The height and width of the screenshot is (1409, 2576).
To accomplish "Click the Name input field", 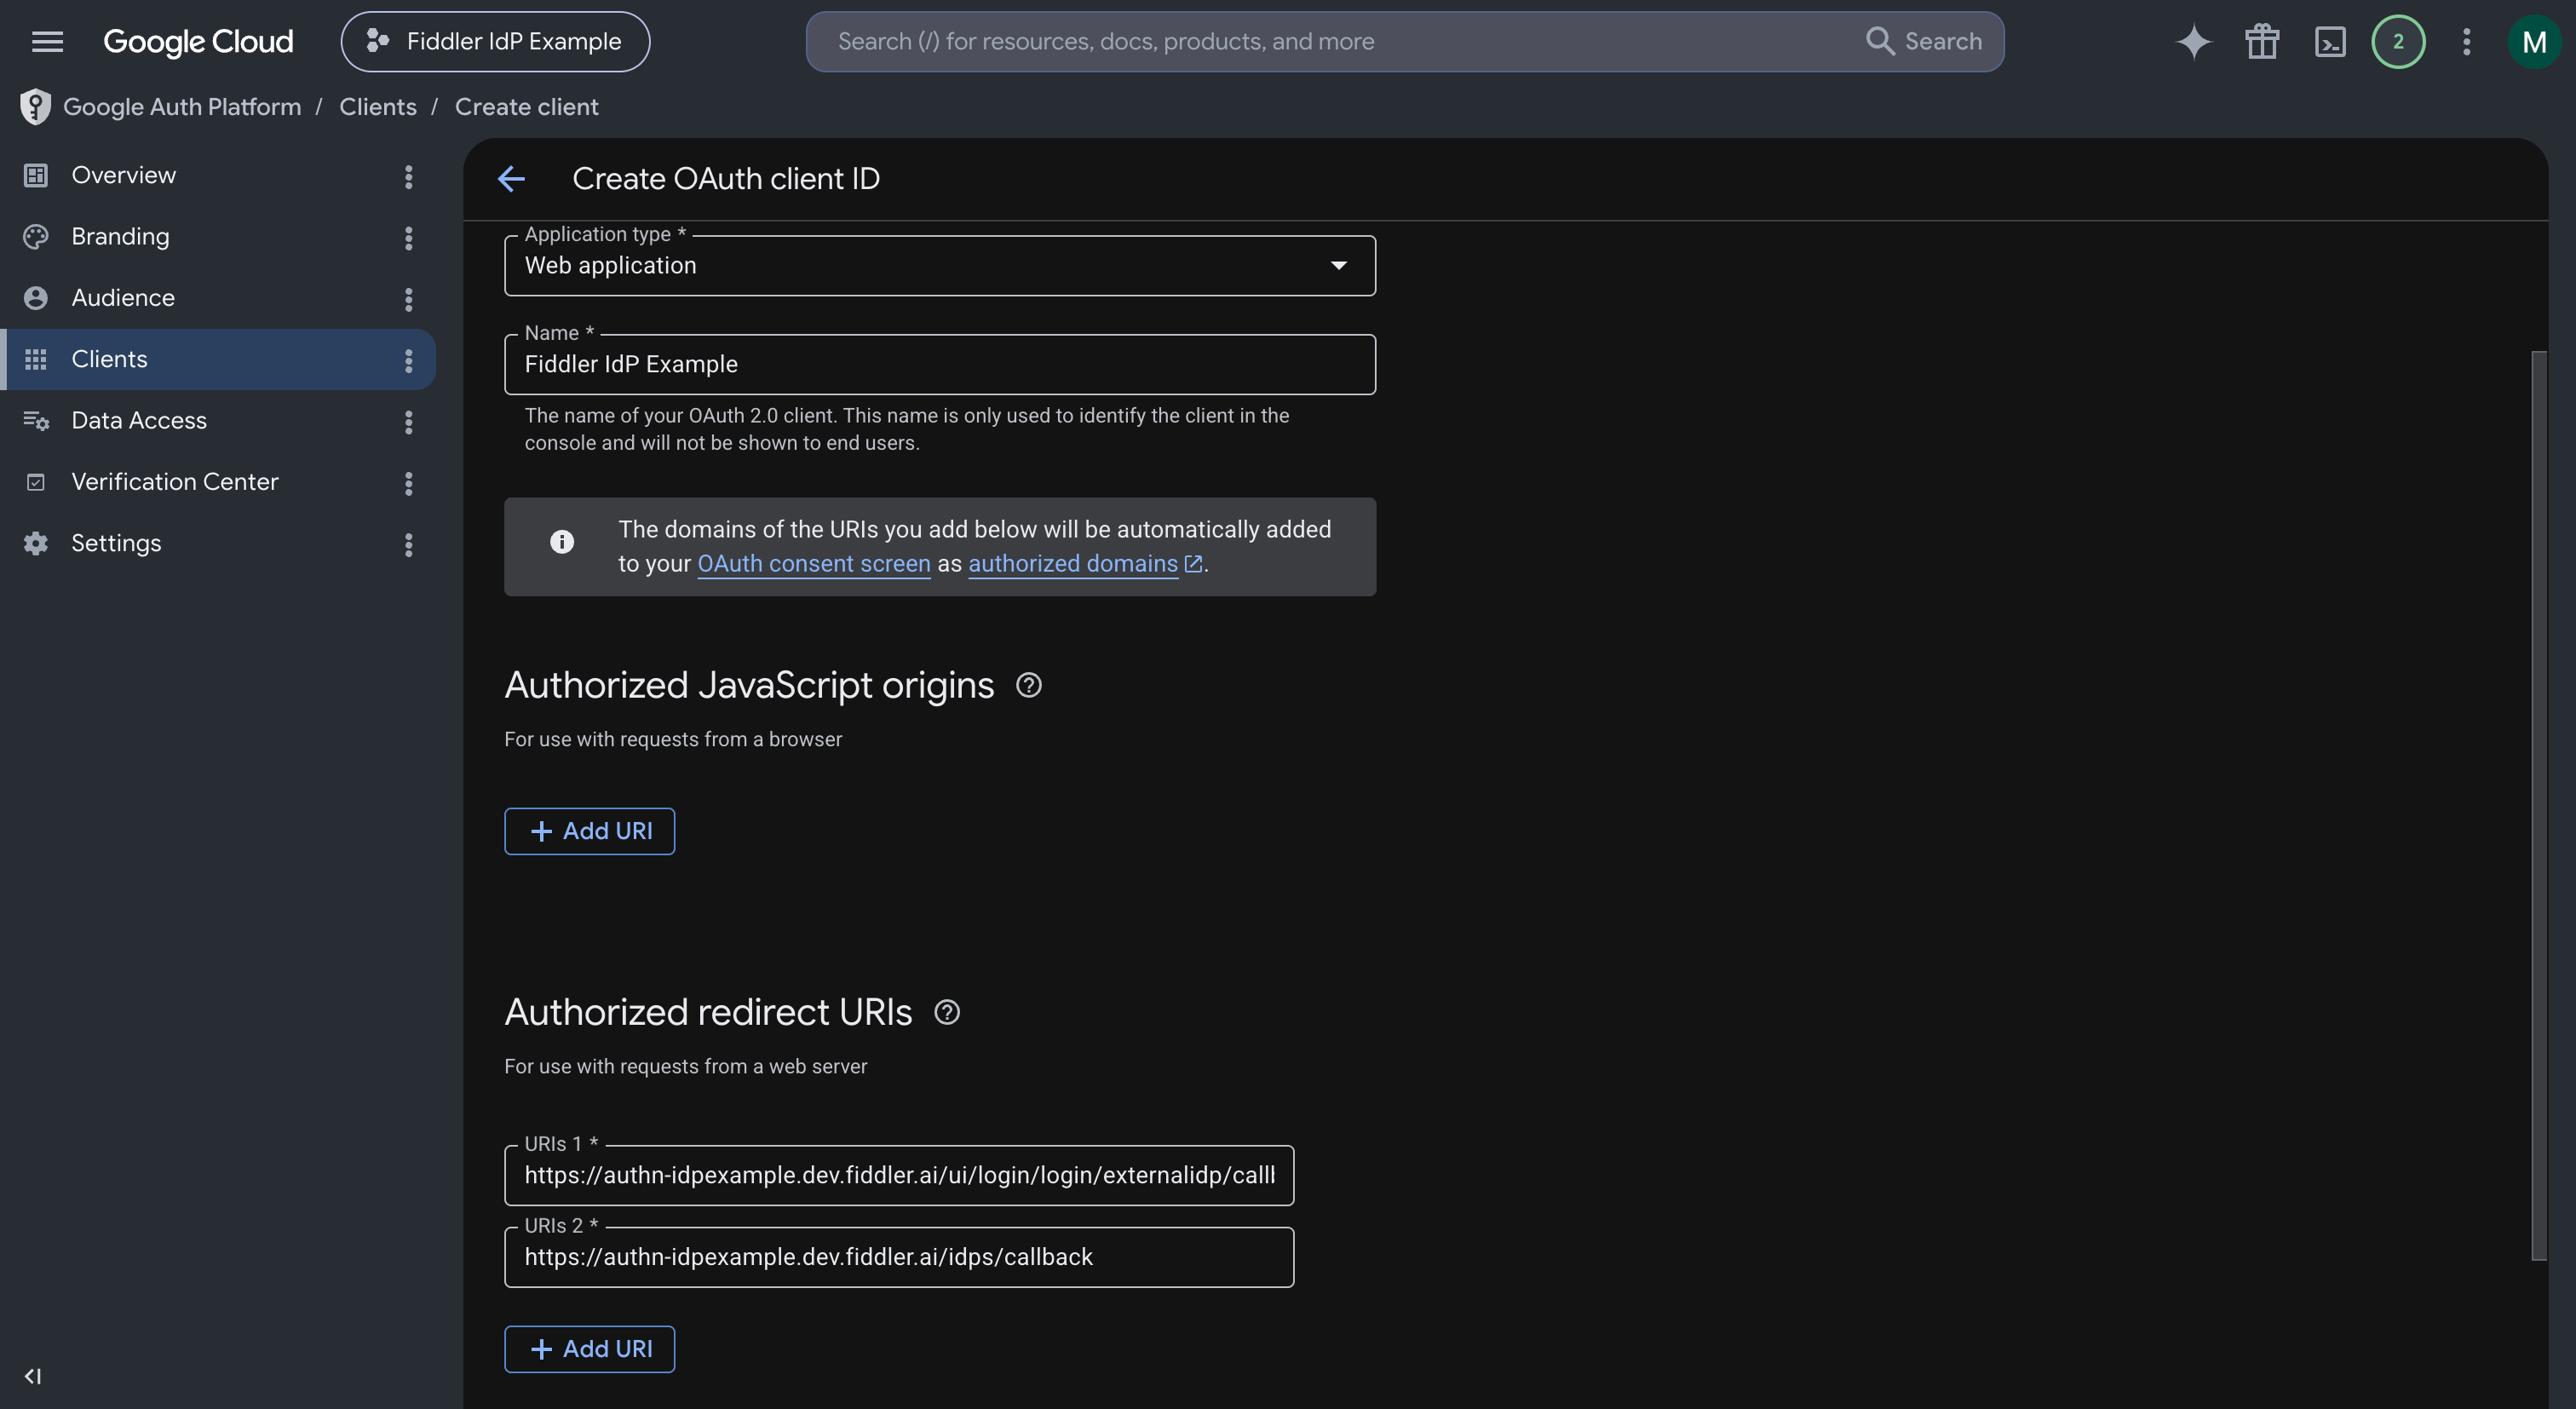I will pyautogui.click(x=940, y=364).
